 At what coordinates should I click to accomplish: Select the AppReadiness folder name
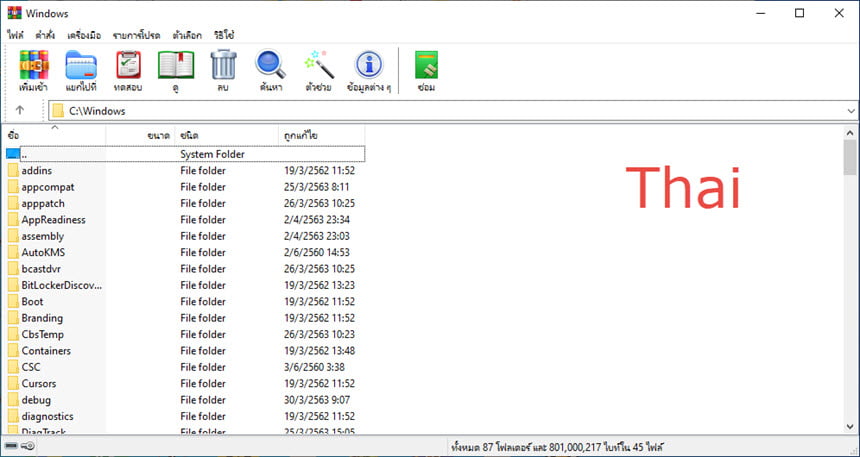[54, 220]
